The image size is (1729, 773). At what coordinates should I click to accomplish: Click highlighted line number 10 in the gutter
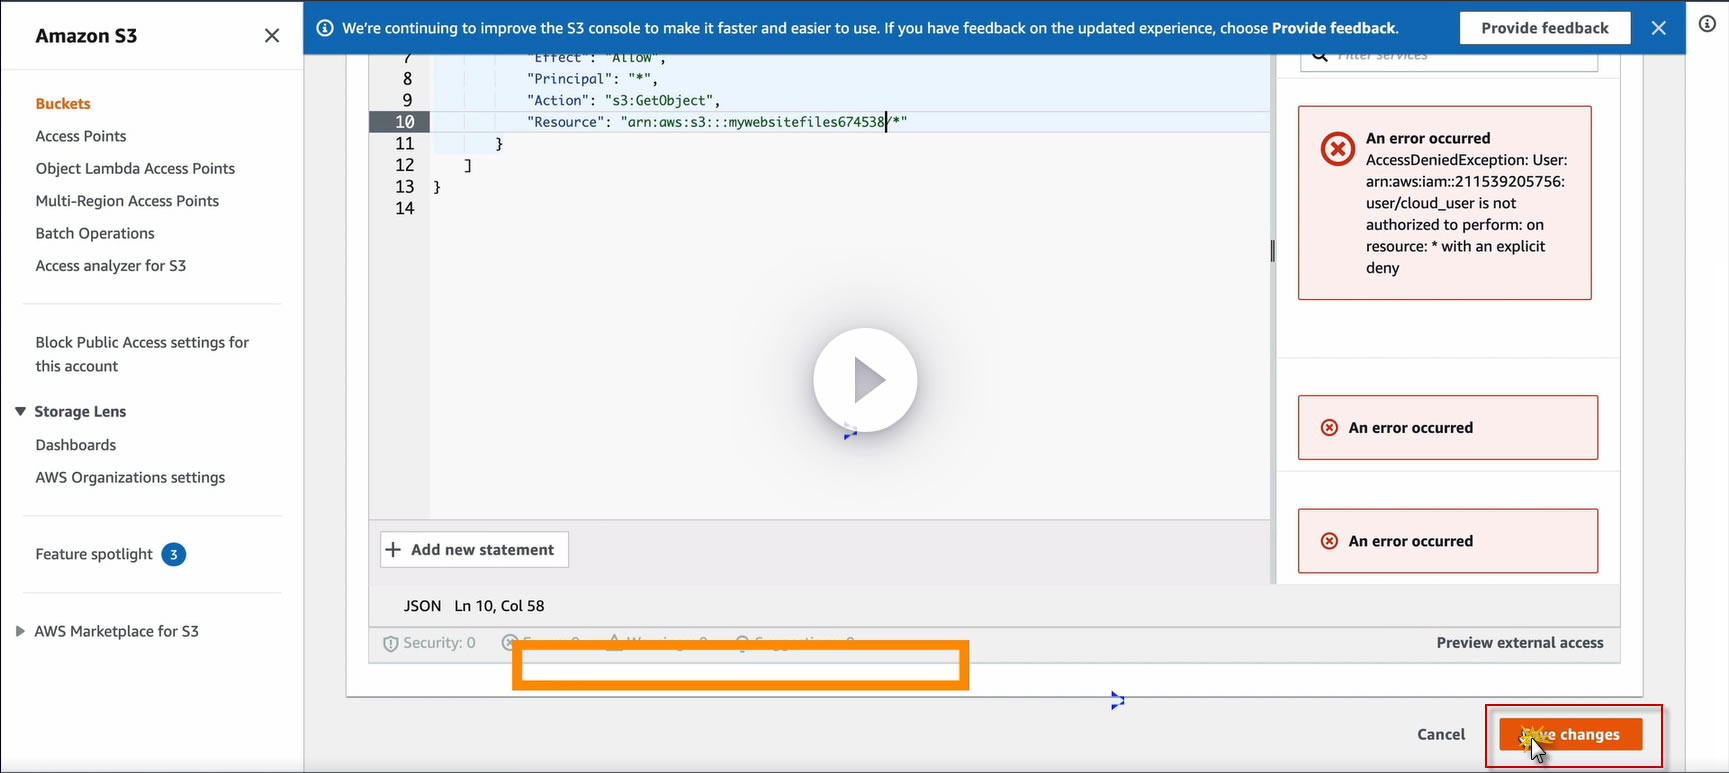tap(404, 122)
